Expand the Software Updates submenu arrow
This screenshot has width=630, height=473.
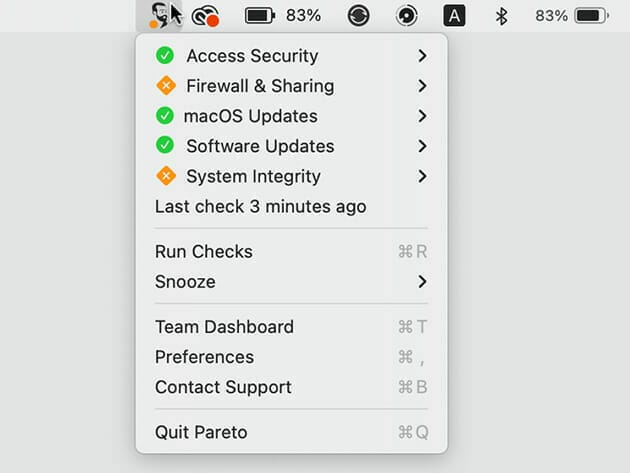[x=422, y=146]
